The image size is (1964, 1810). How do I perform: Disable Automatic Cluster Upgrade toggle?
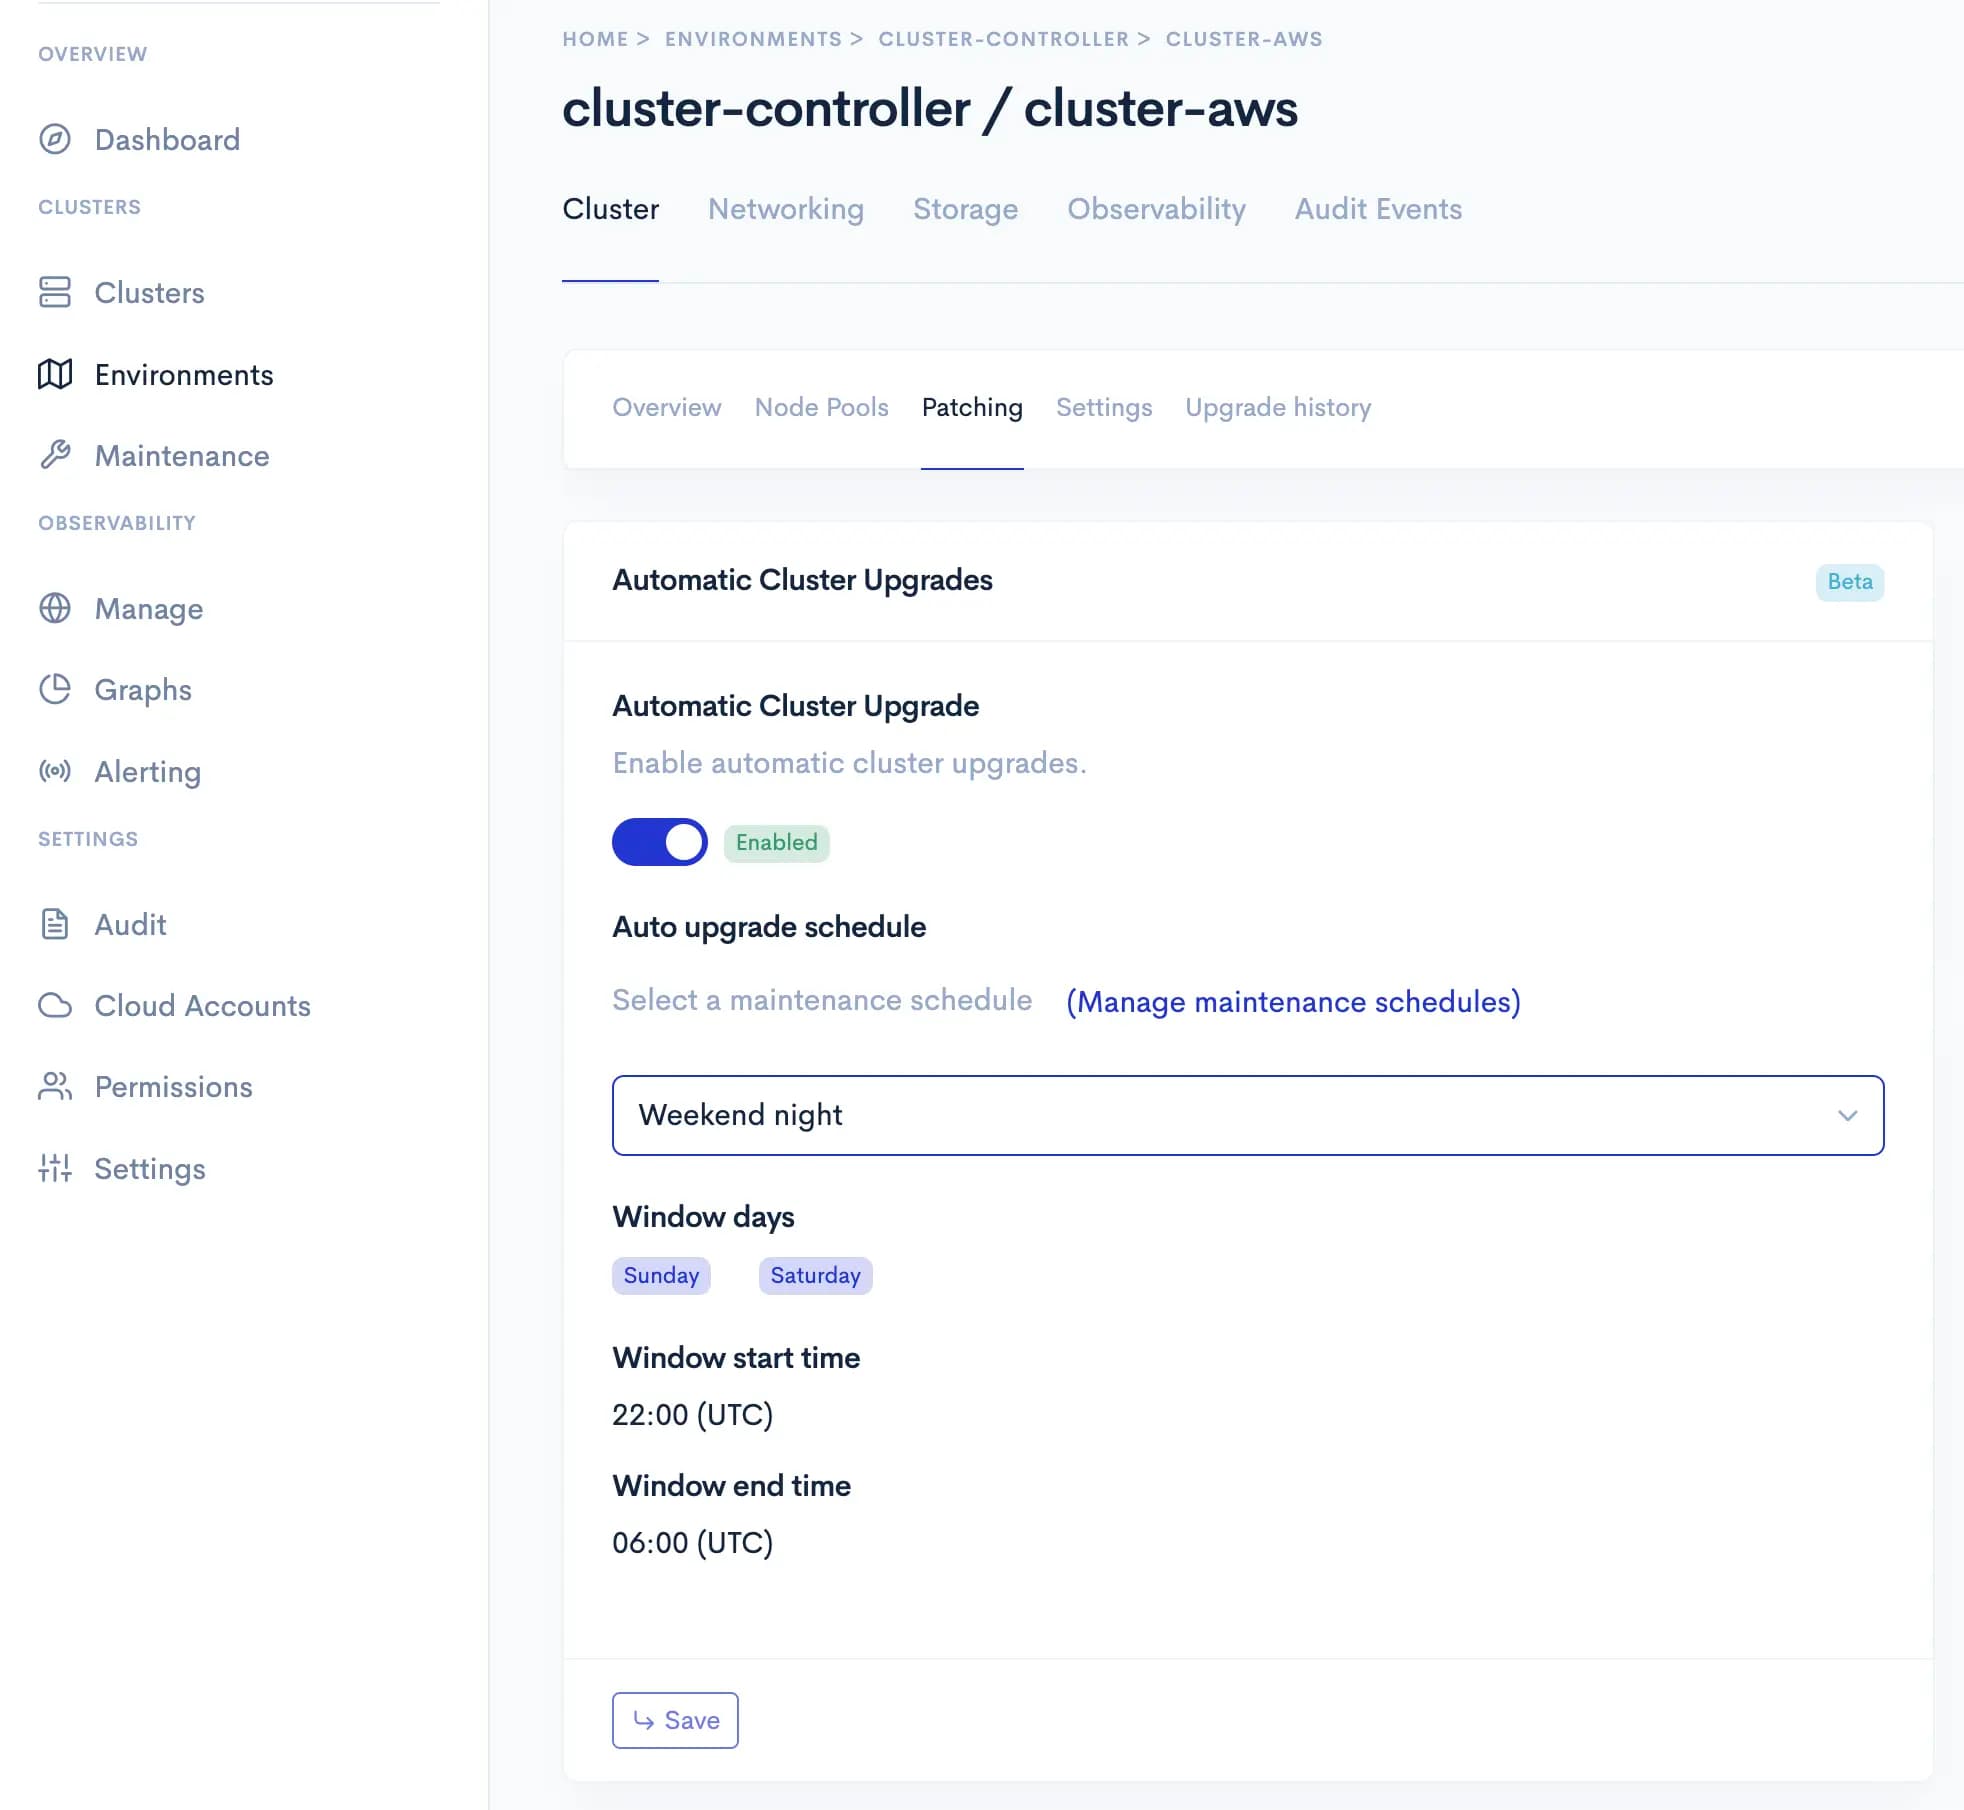[660, 842]
